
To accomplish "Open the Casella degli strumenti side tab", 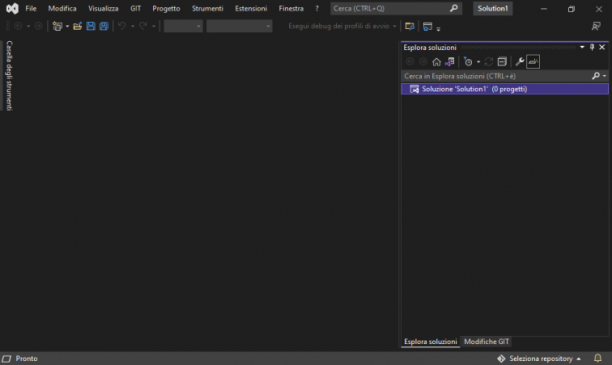I will (9, 75).
